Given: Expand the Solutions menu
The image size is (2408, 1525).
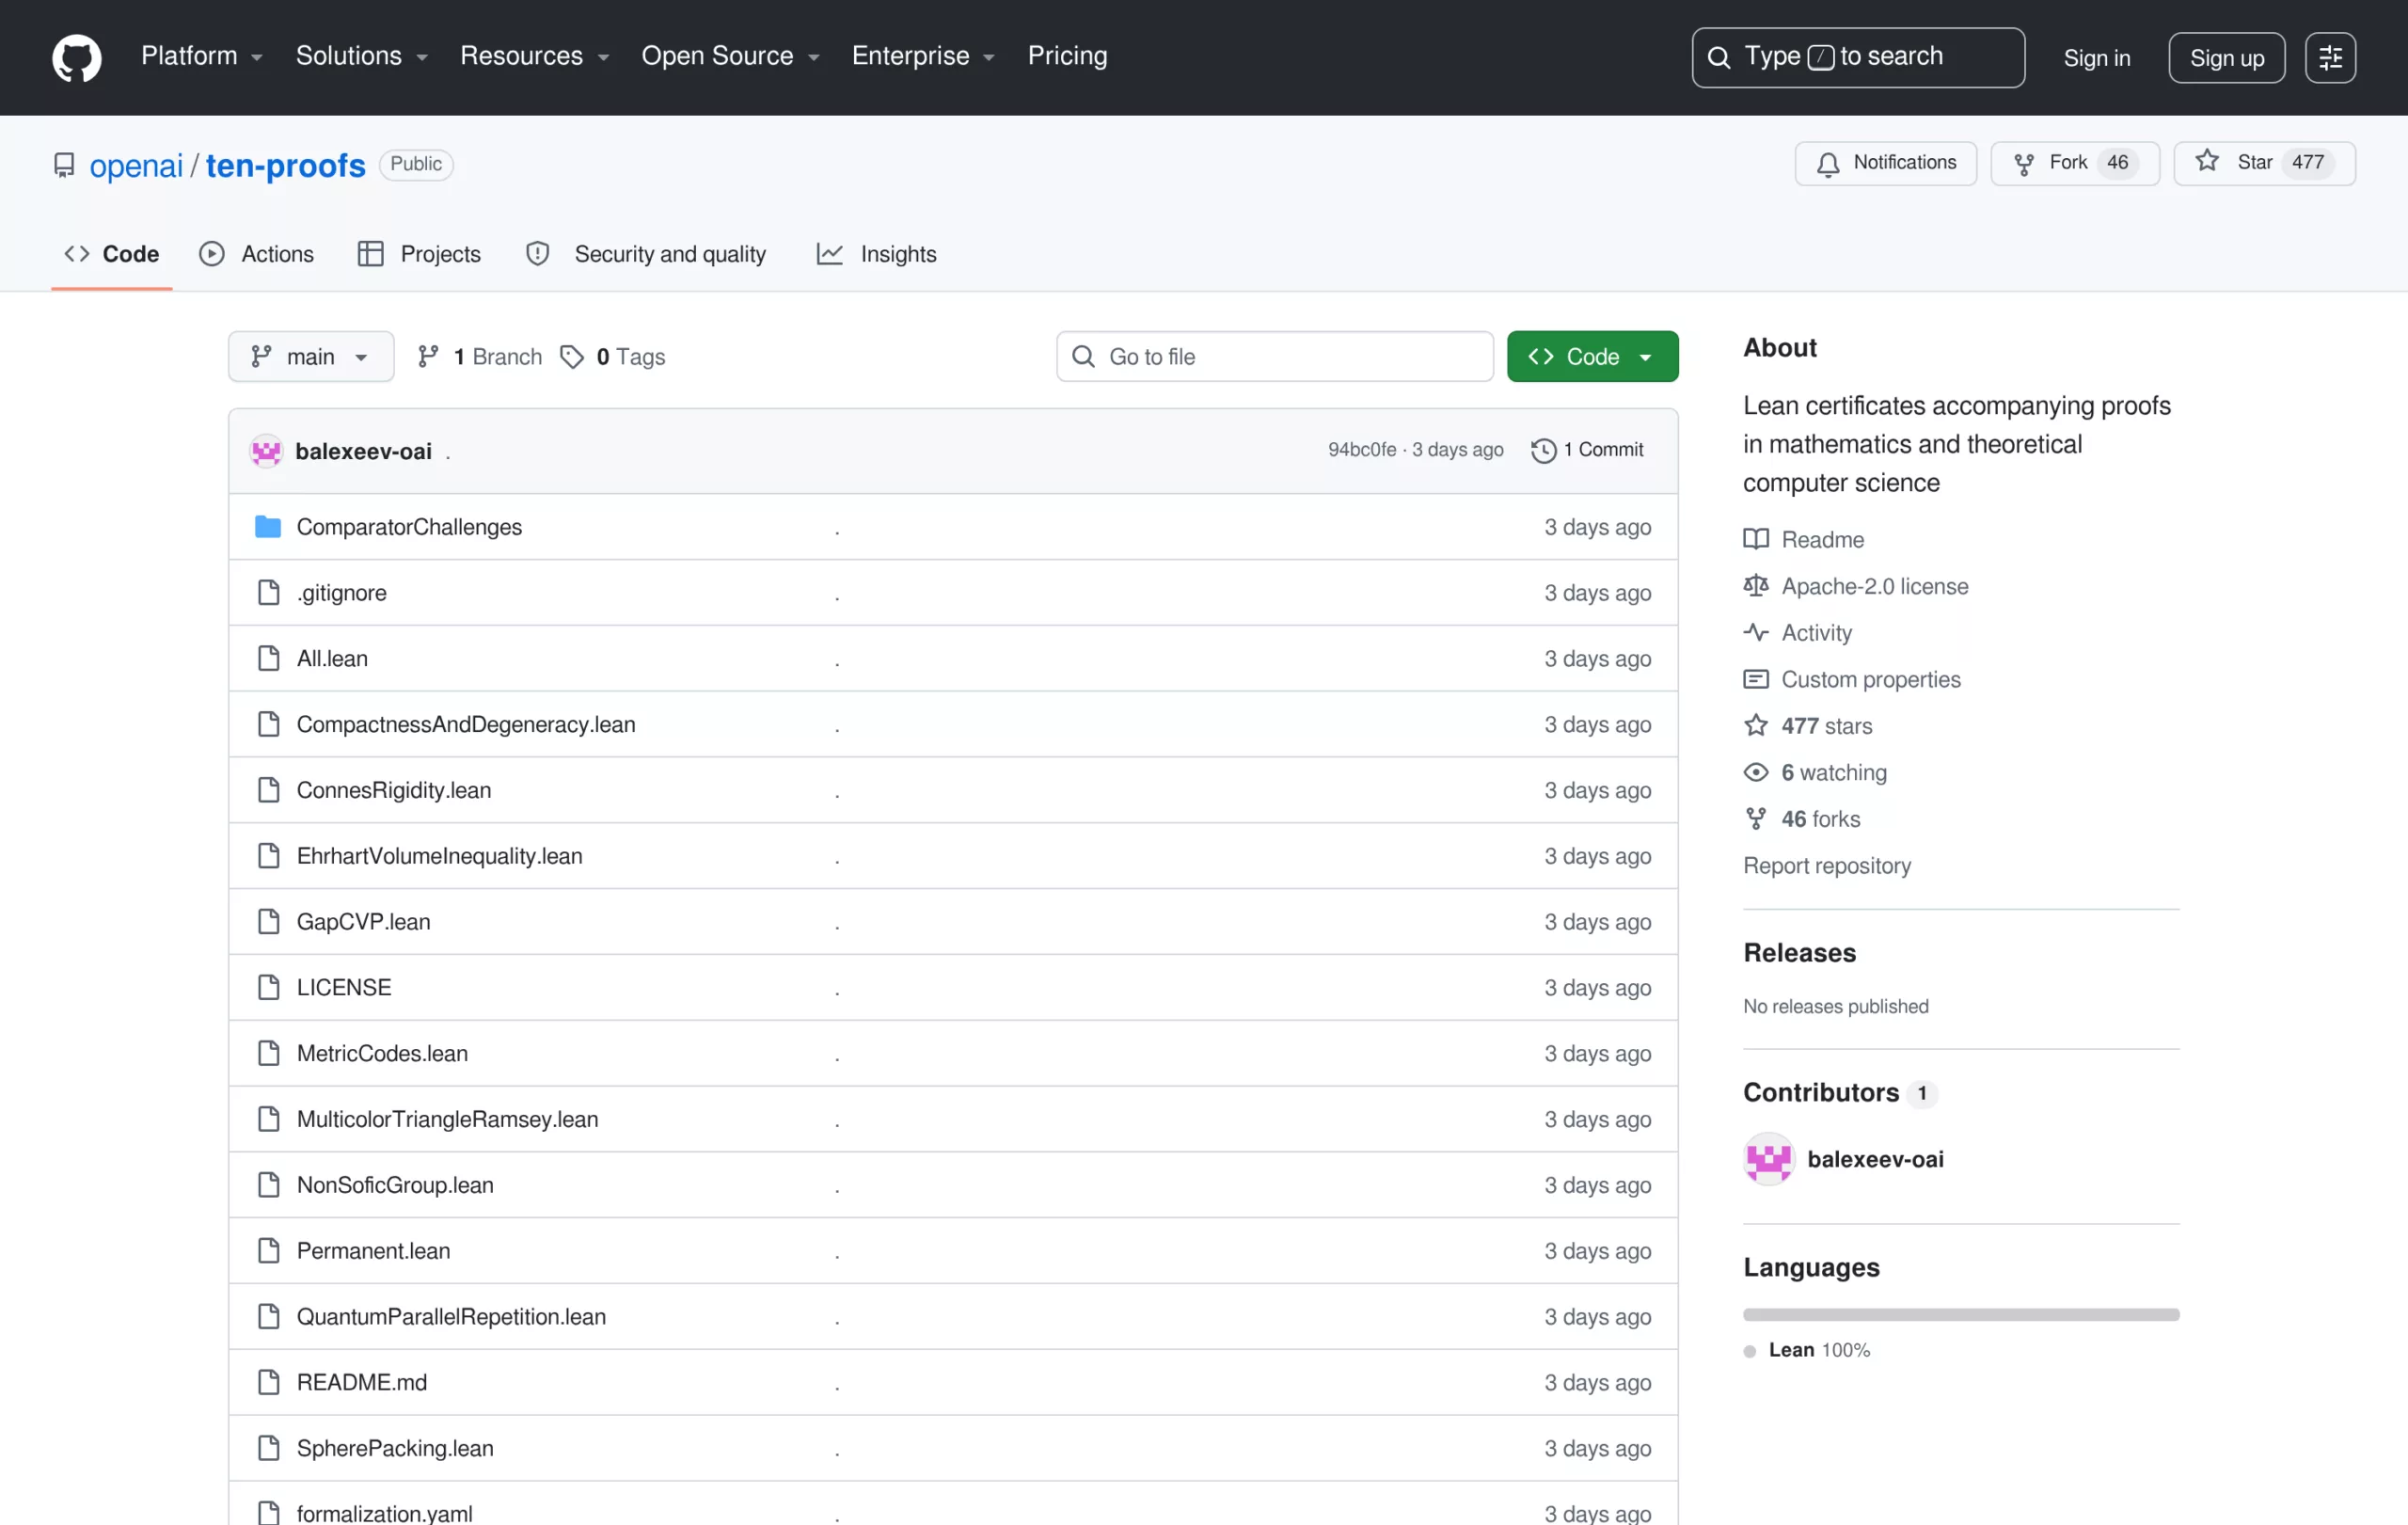Looking at the screenshot, I should pos(362,56).
